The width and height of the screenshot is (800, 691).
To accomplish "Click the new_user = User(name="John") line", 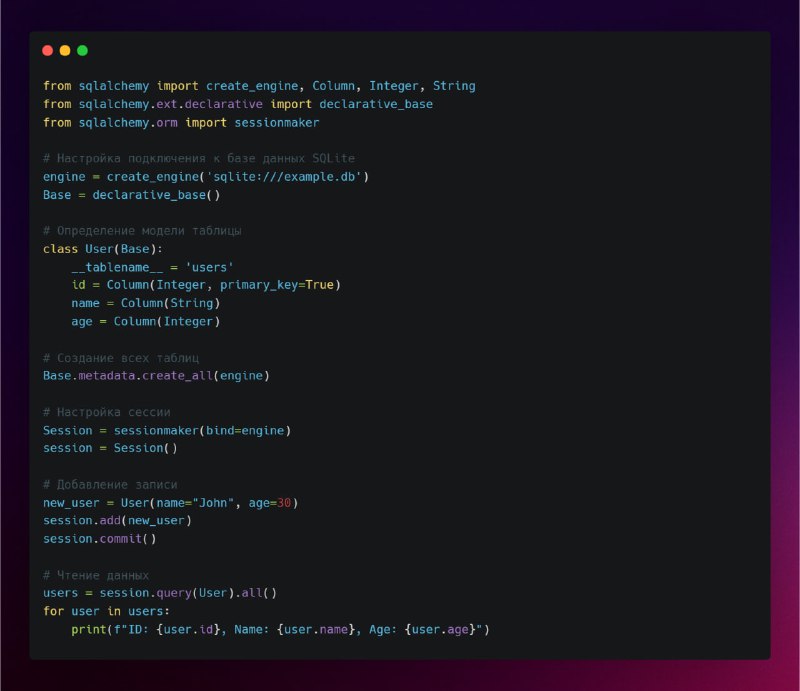I will pos(170,503).
